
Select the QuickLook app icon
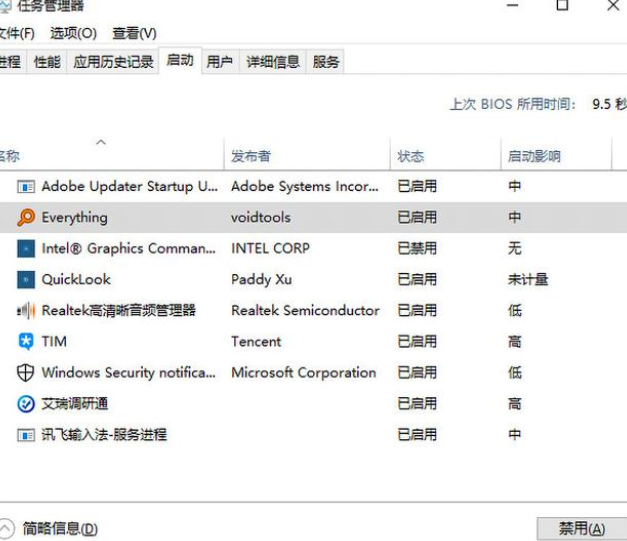tap(26, 279)
